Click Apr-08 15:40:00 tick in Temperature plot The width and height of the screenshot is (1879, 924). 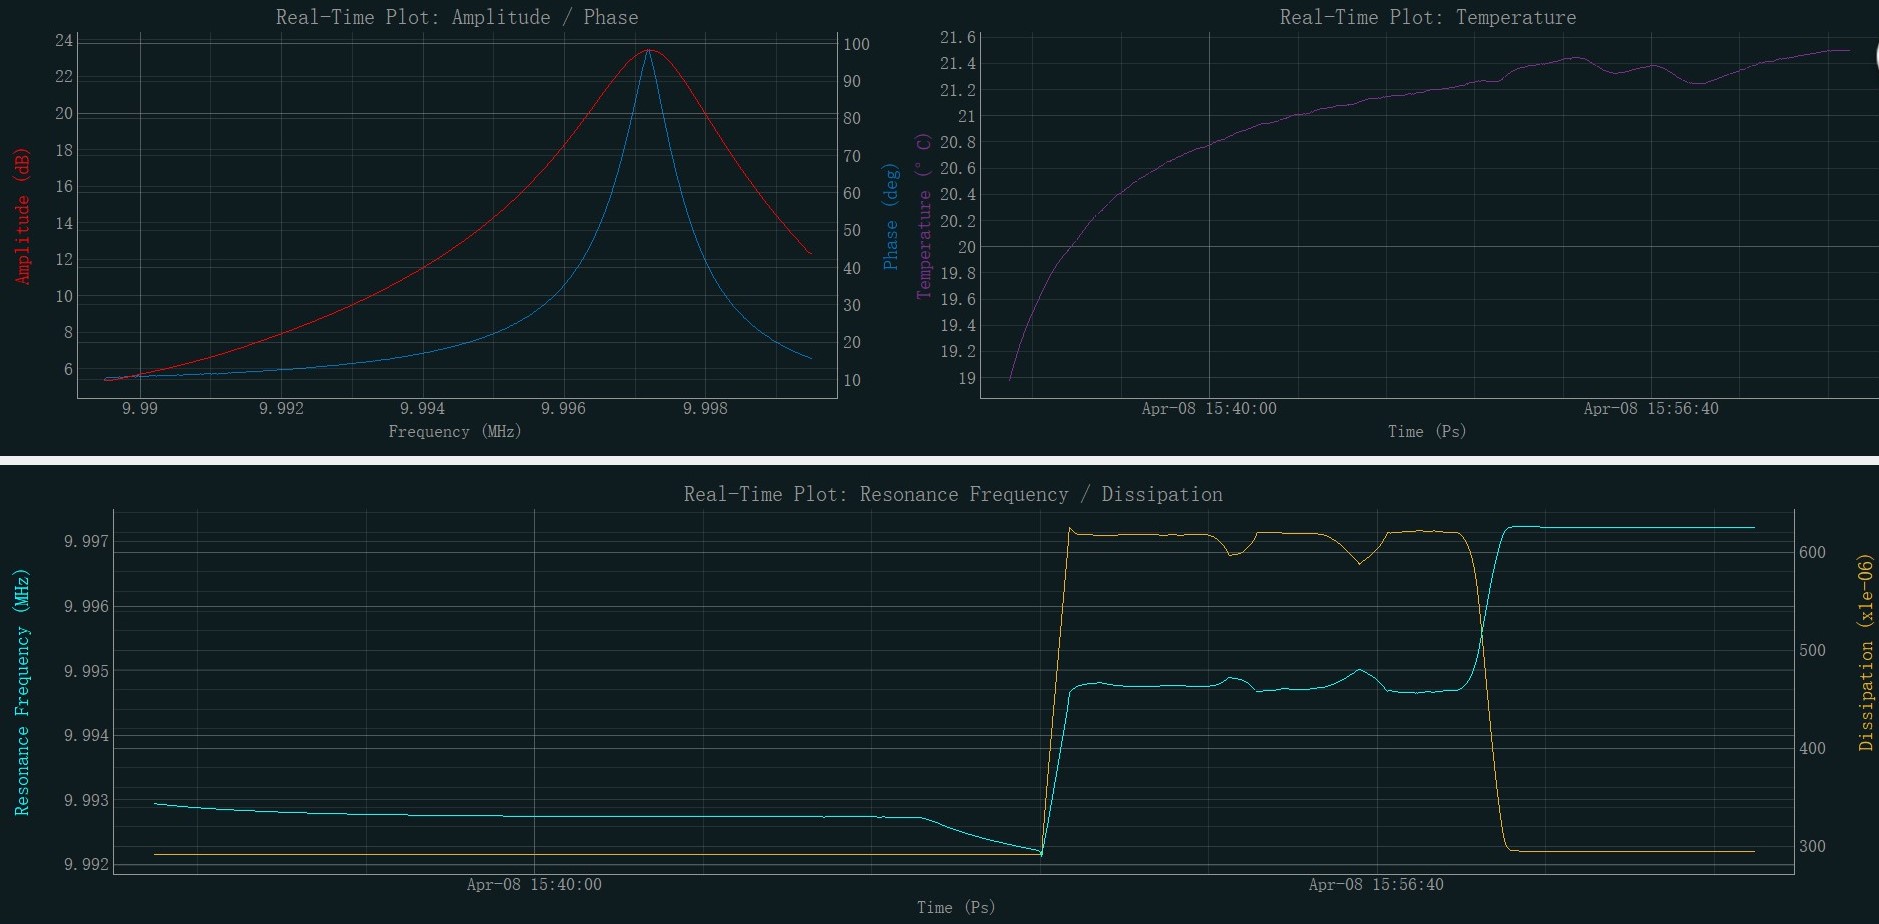click(x=1208, y=408)
